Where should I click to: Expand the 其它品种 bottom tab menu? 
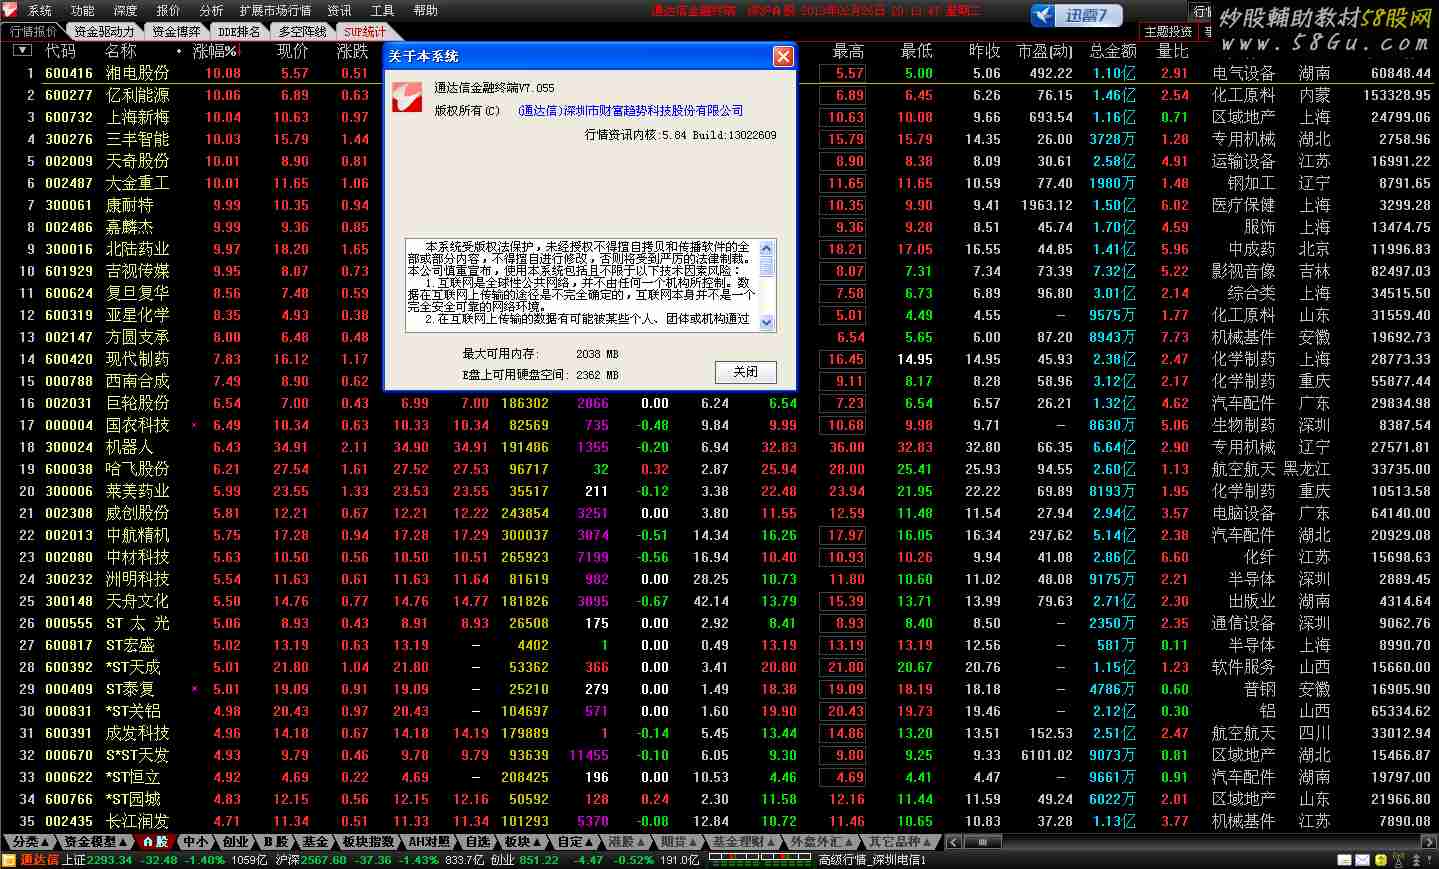(x=900, y=842)
